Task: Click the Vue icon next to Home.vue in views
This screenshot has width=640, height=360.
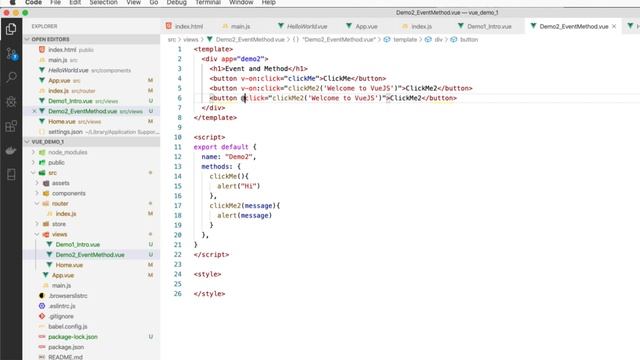Action: coord(49,265)
